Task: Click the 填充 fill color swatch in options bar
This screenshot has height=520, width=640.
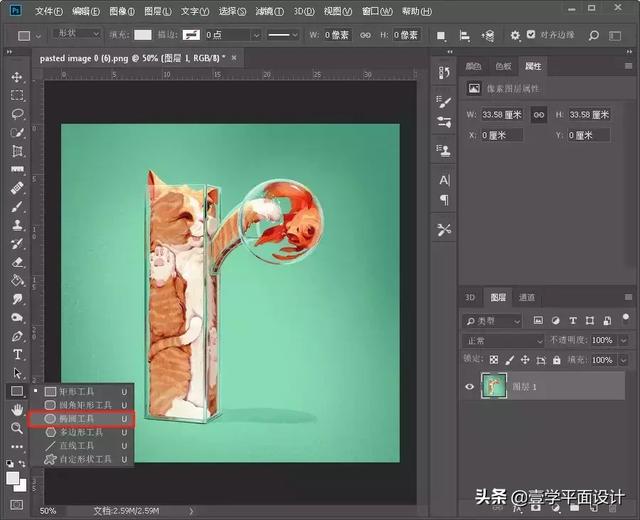Action: [x=142, y=35]
